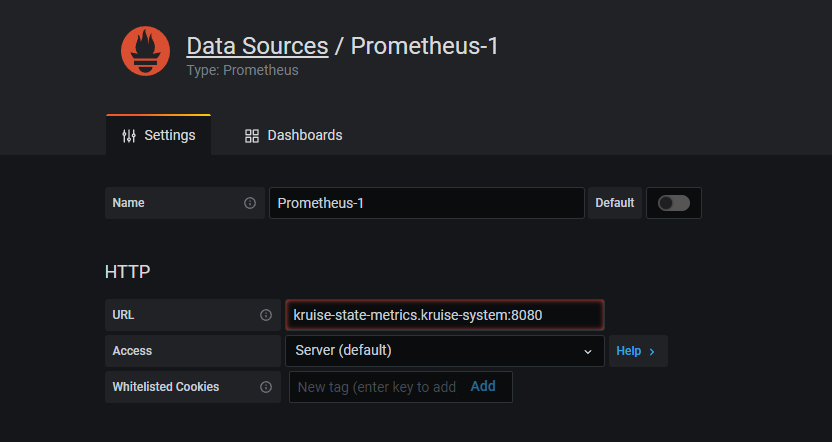The width and height of the screenshot is (832, 442).
Task: Show info tooltip for URL field
Action: click(x=266, y=315)
